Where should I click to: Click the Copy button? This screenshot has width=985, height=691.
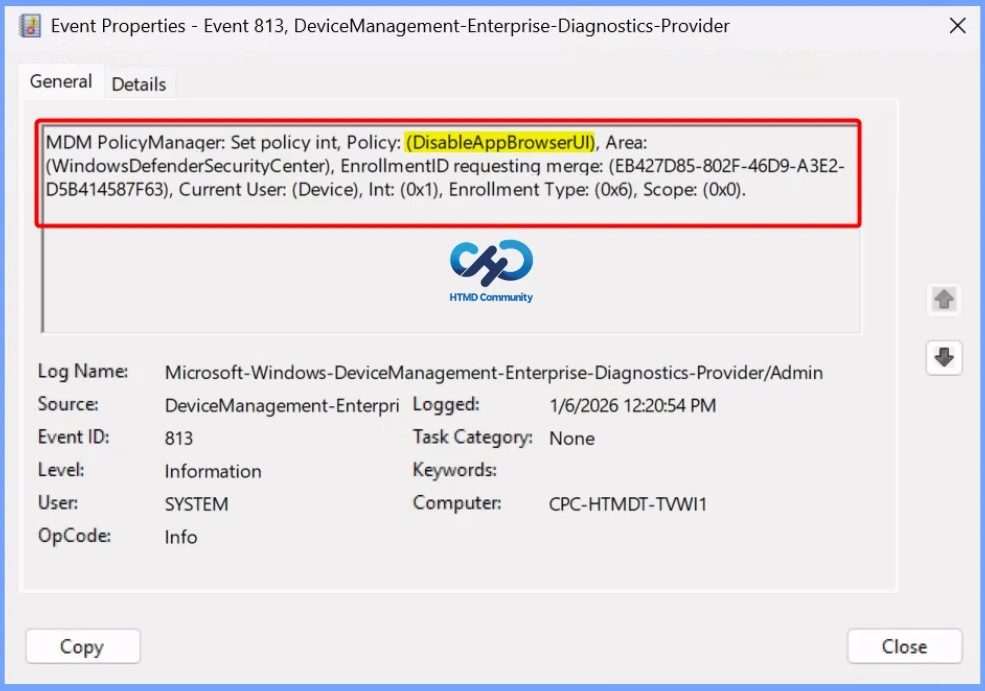coord(82,646)
